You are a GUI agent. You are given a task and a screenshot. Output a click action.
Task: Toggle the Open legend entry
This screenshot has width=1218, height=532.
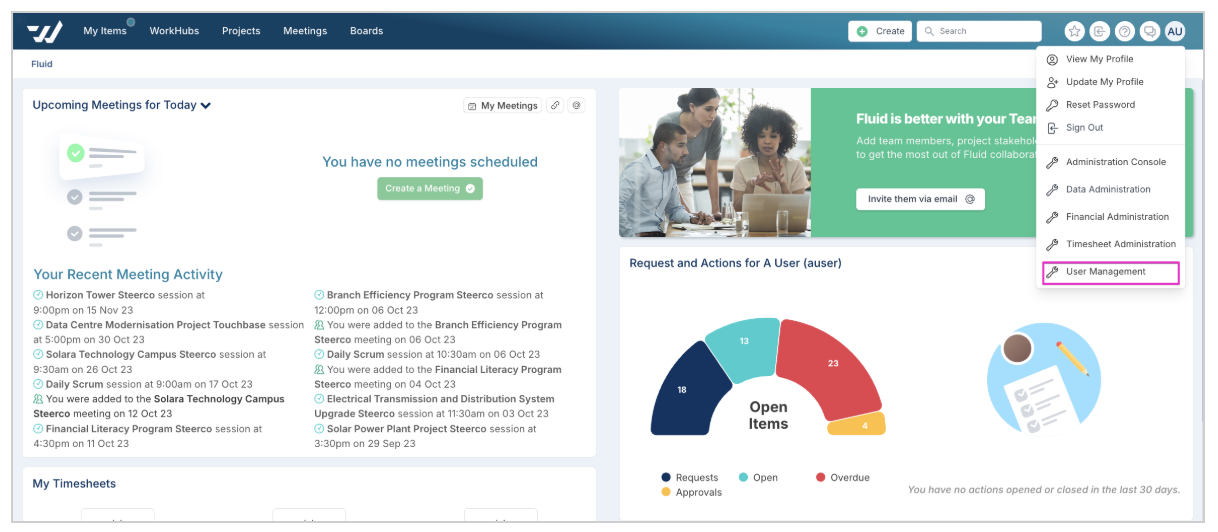(x=758, y=478)
